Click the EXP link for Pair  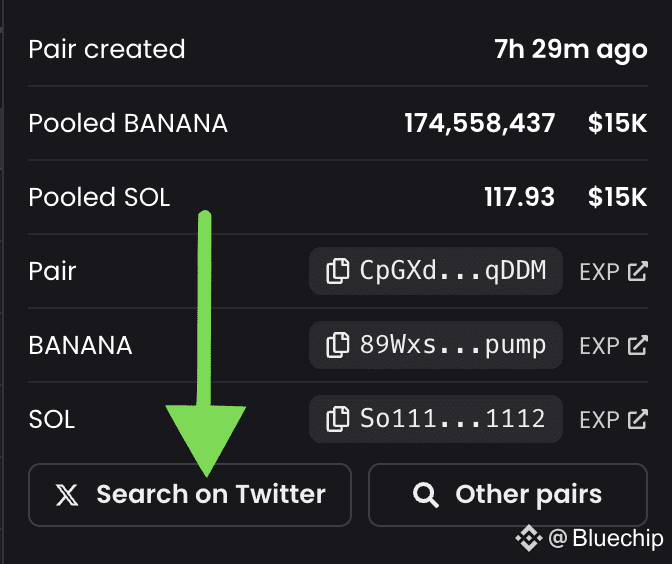click(x=613, y=271)
